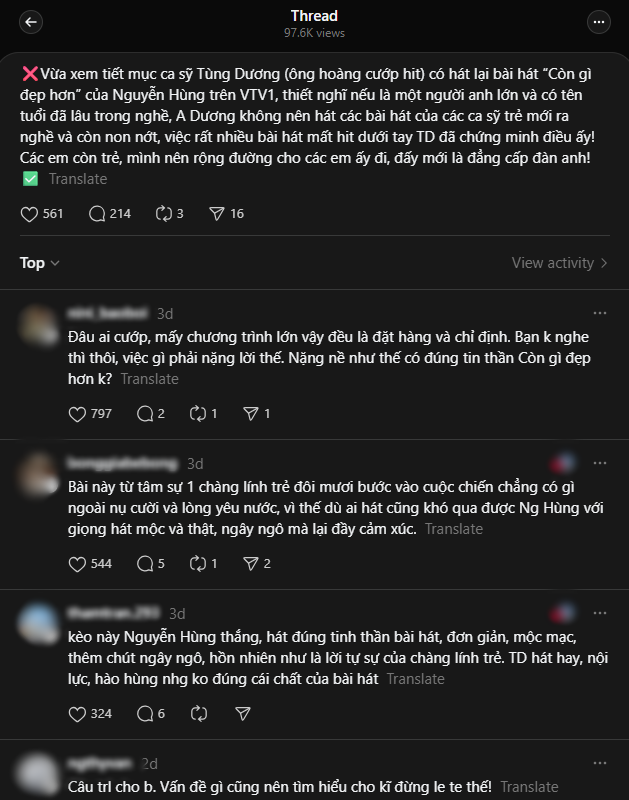Screen dimensions: 629x800
Task: Translate the main post text
Action: (x=78, y=178)
